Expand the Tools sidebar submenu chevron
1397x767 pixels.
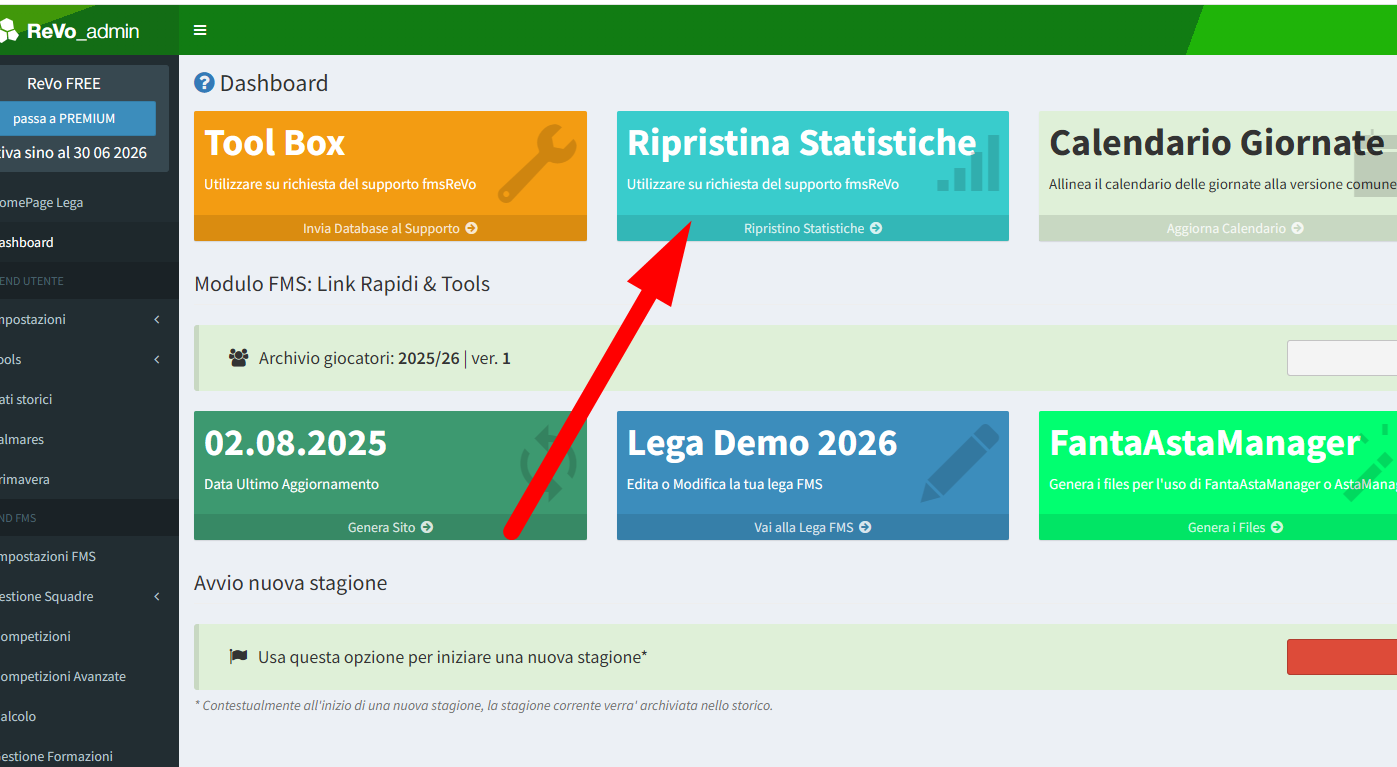pos(157,359)
